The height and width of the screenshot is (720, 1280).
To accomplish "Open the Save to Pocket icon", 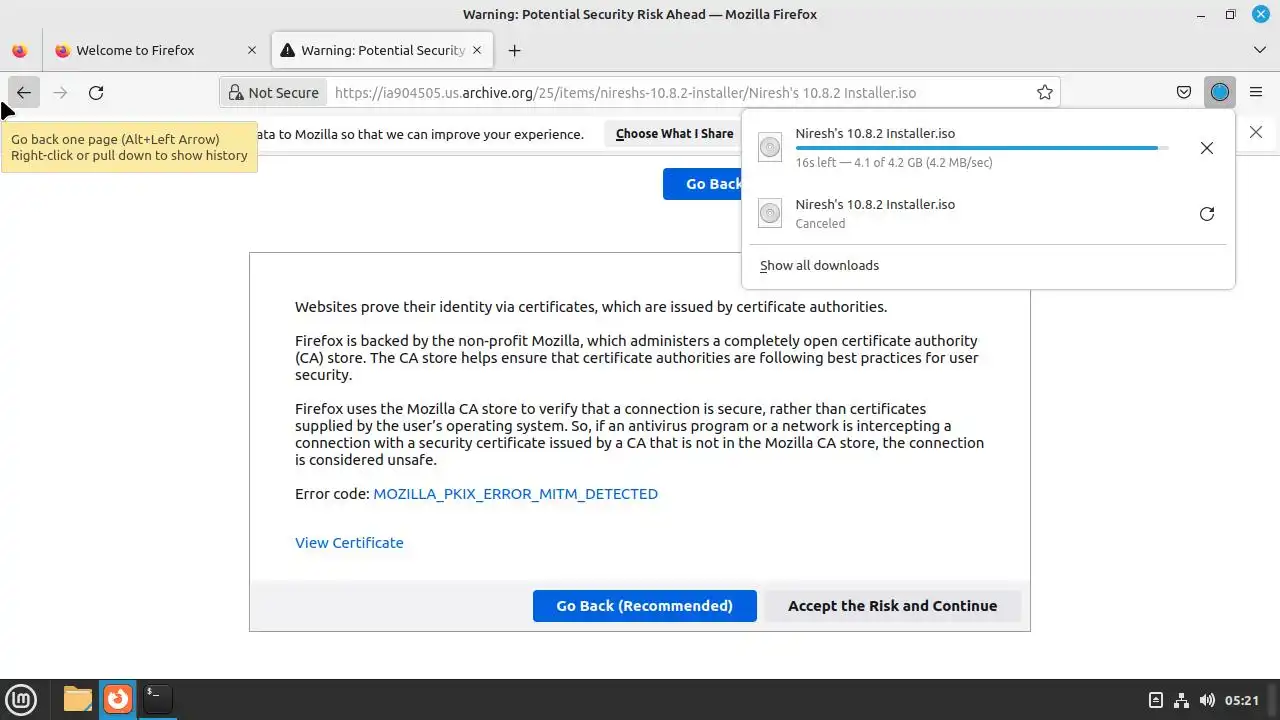I will pos(1184,93).
